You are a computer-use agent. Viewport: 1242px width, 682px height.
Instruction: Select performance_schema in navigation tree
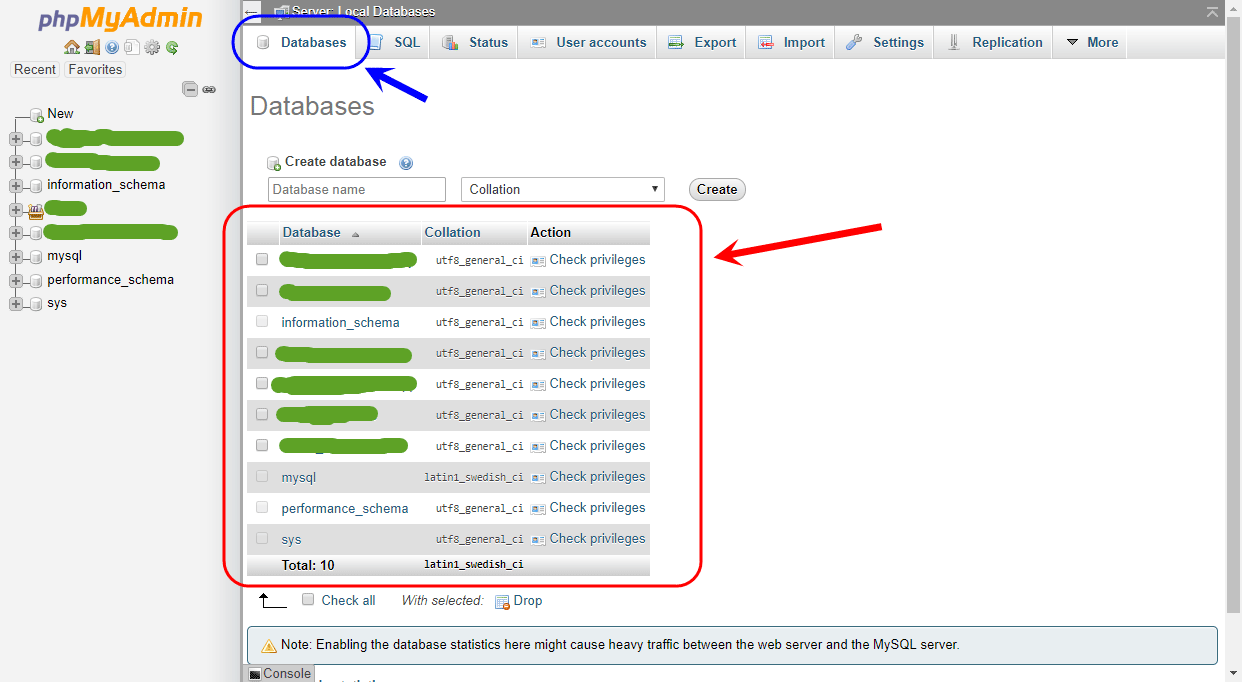pos(110,280)
